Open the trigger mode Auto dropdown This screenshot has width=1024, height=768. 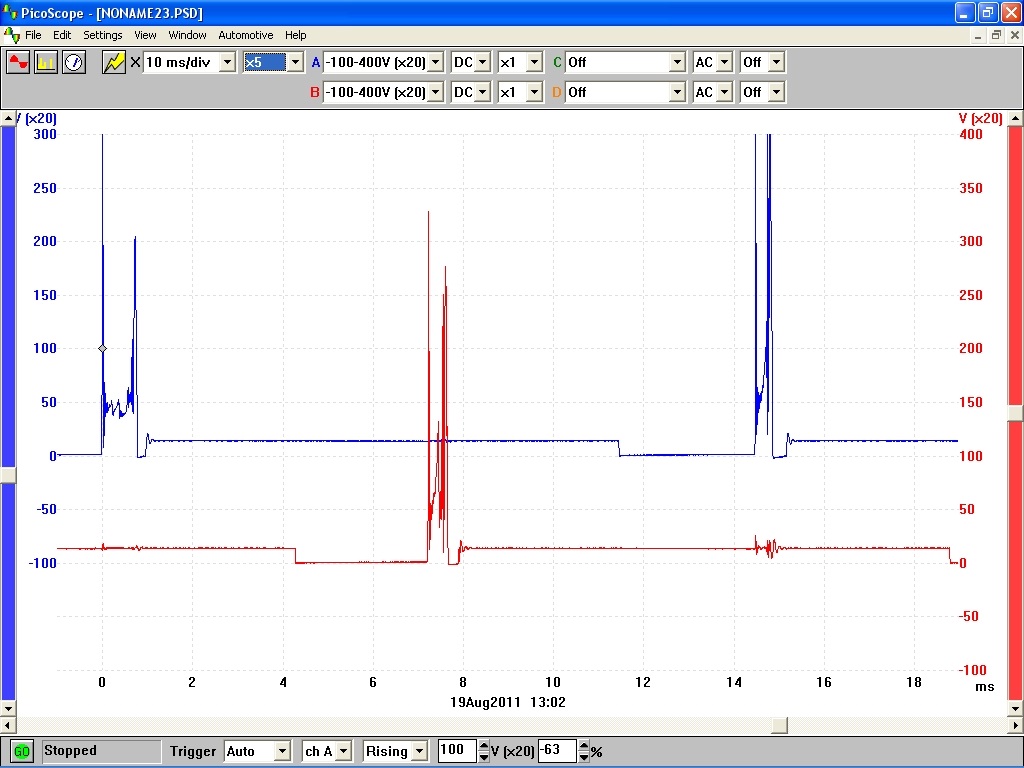tap(282, 751)
